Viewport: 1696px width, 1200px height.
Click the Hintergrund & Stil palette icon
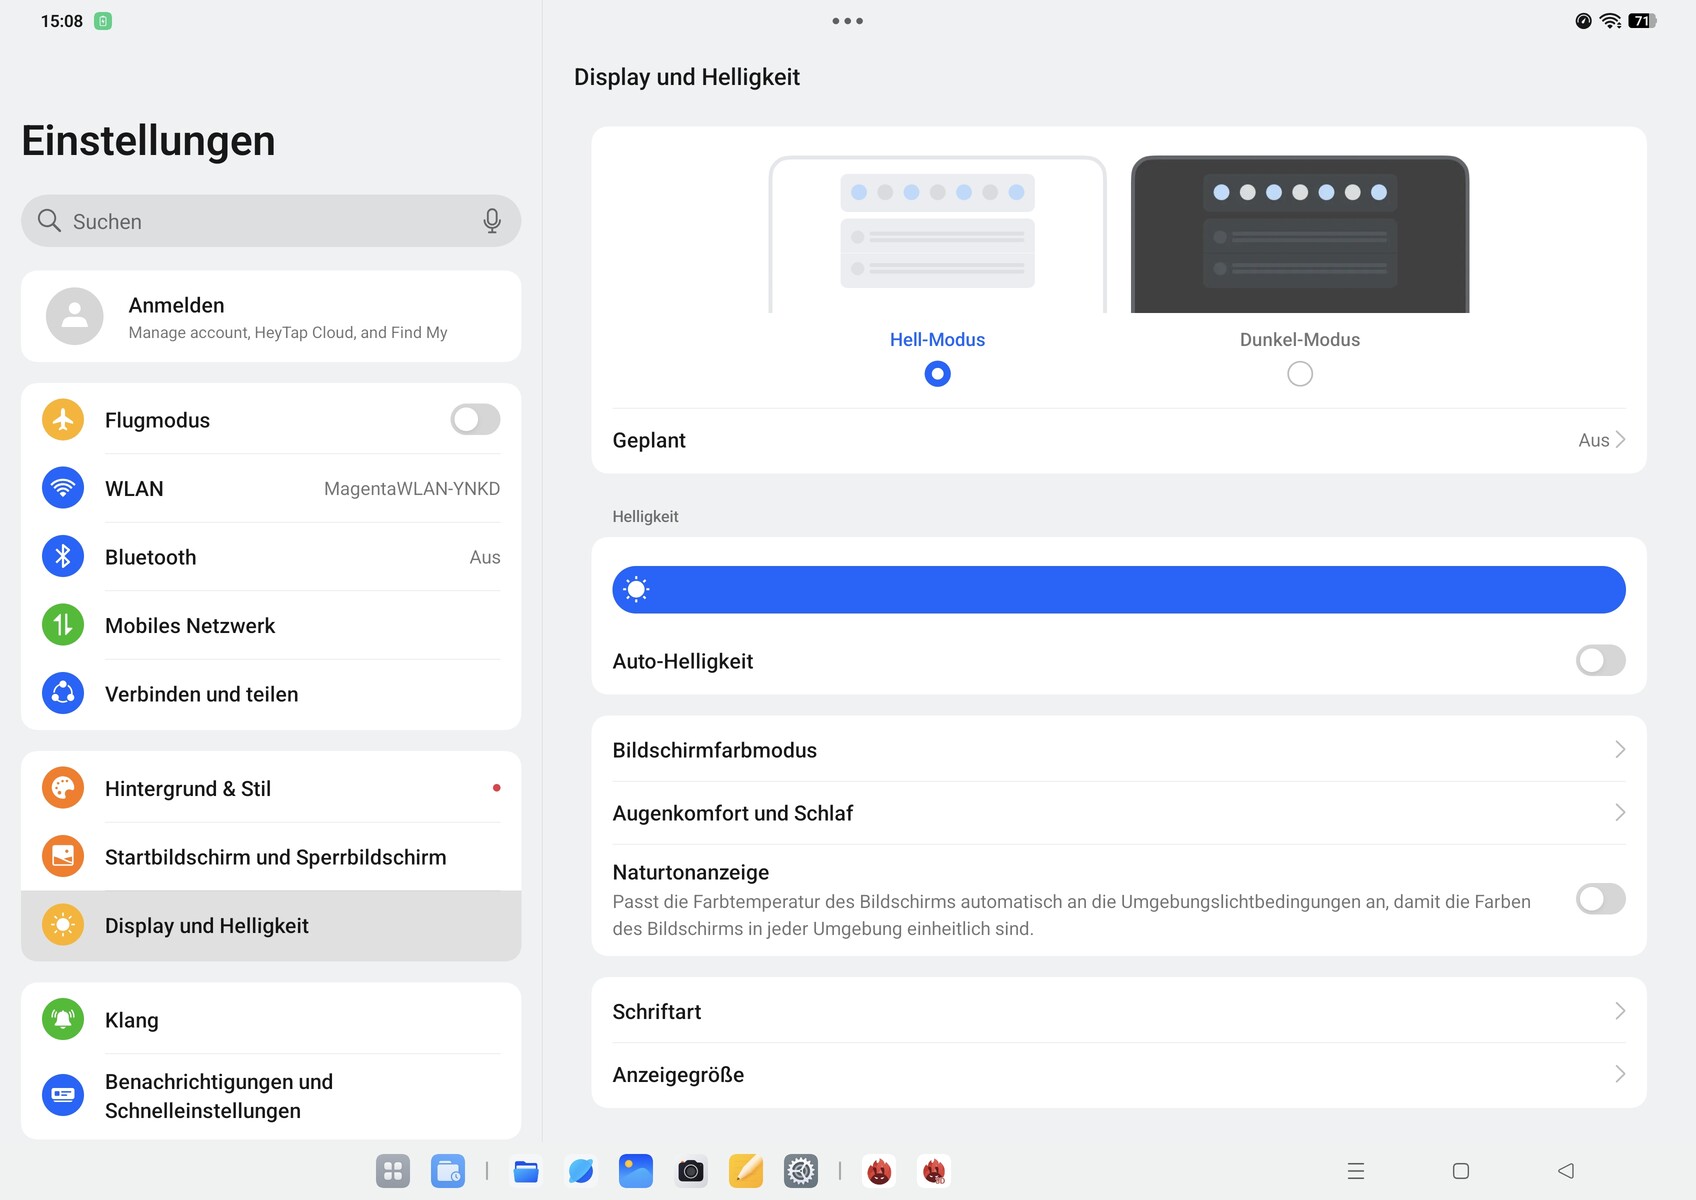[x=63, y=788]
